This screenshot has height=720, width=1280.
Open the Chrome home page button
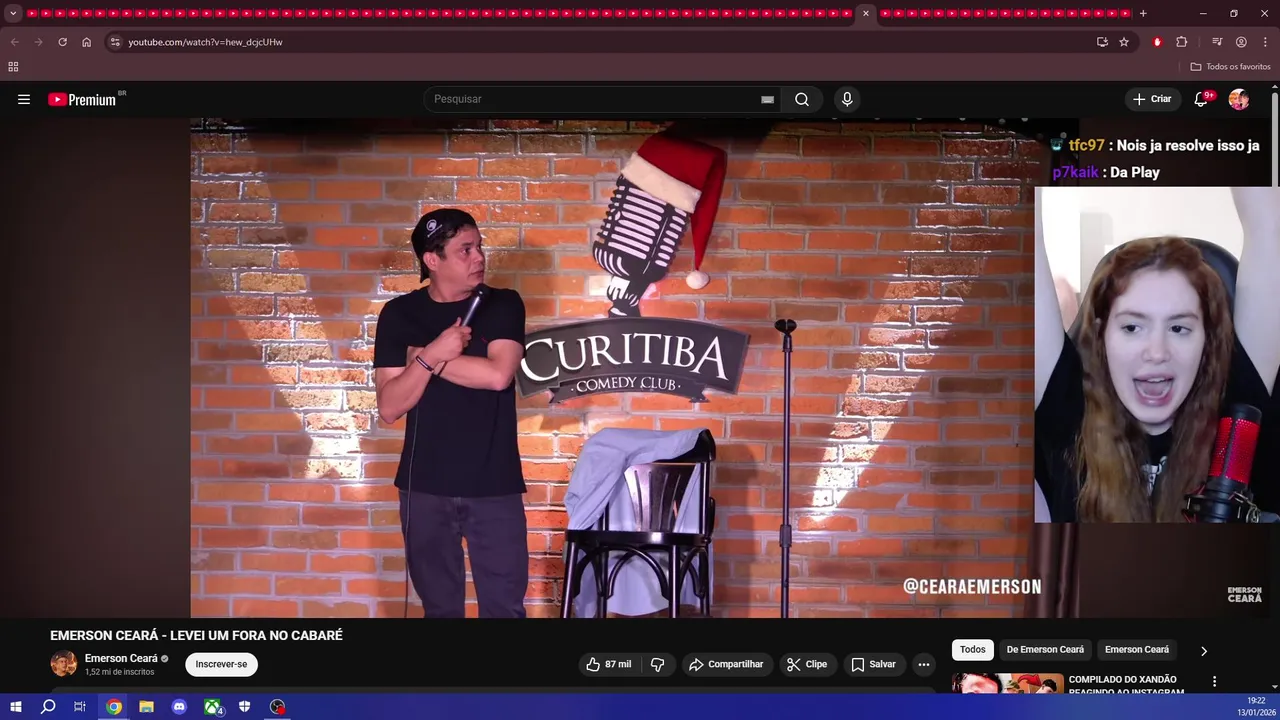click(x=86, y=42)
